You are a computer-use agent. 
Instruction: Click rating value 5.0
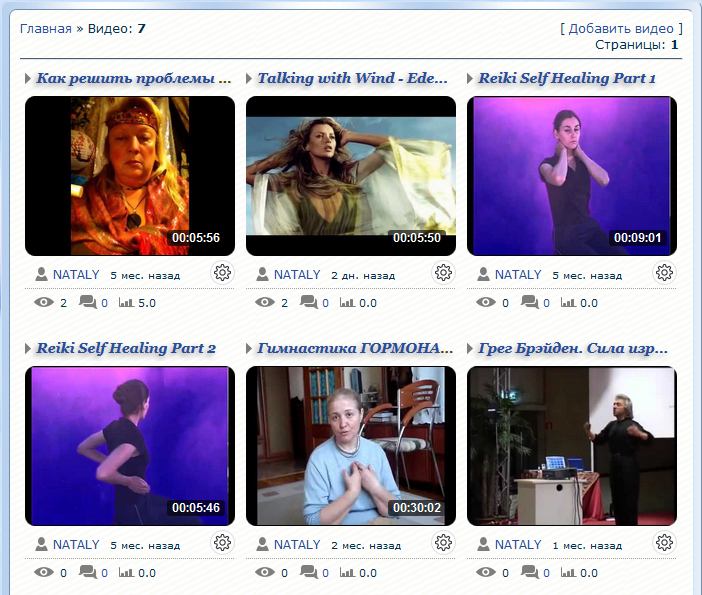point(147,303)
